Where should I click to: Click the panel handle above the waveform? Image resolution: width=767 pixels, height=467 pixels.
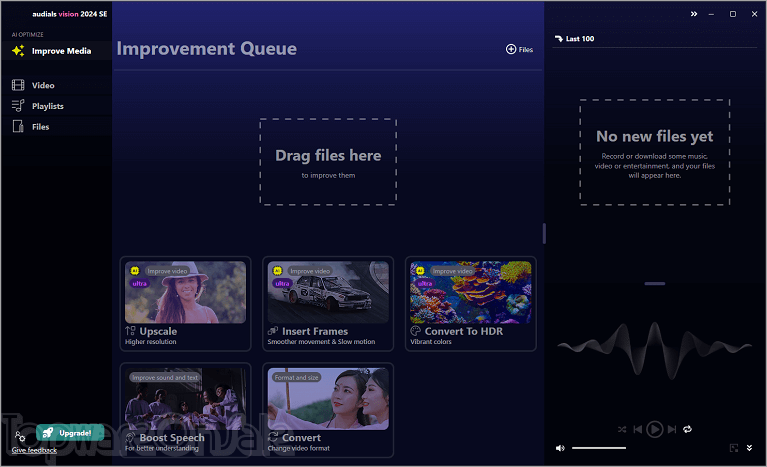[x=654, y=284]
